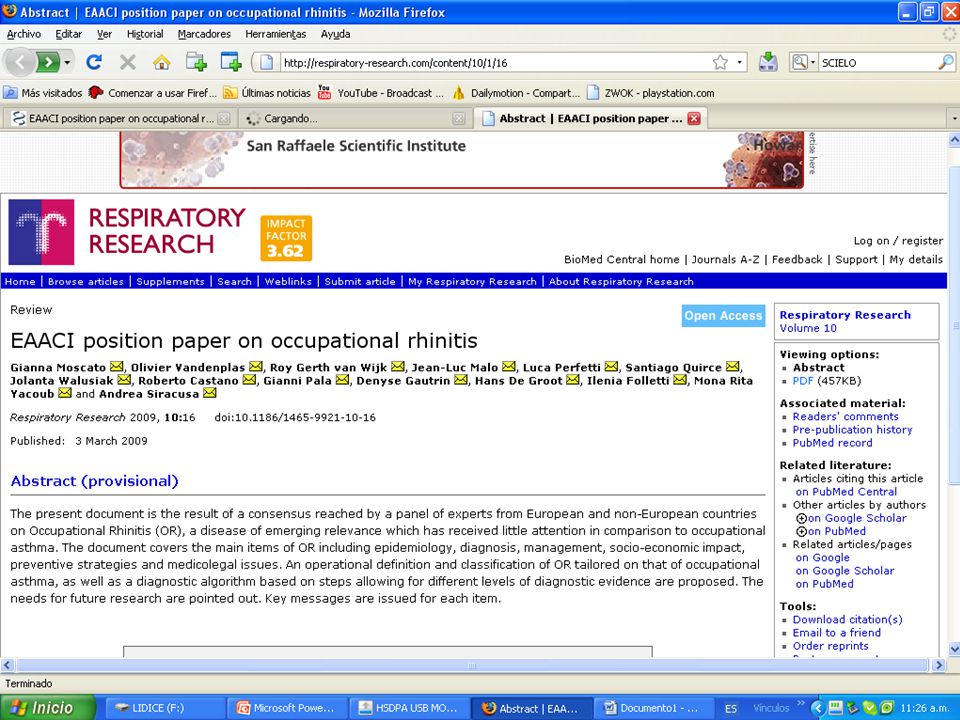Click the Open Access badge
This screenshot has height=720, width=960.
[723, 316]
